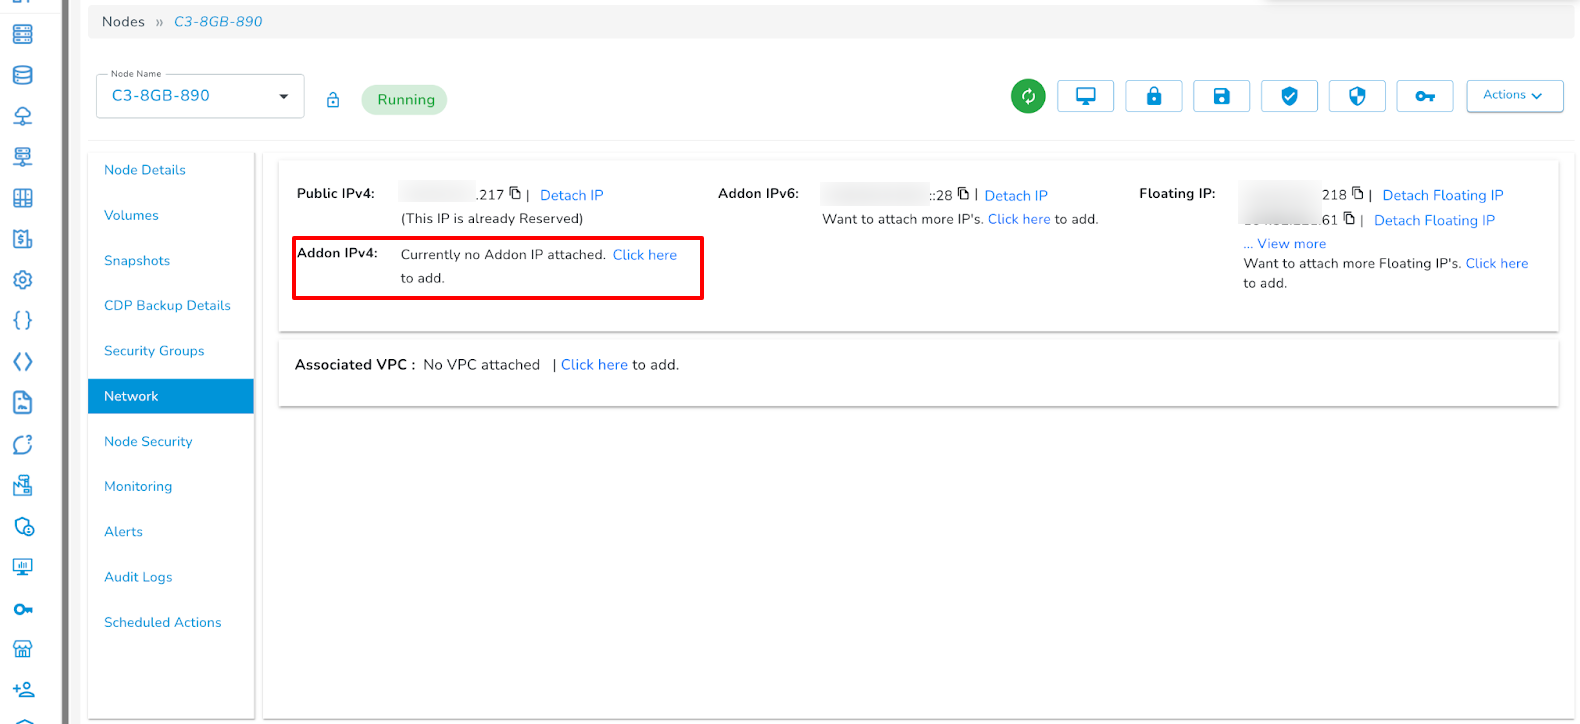Click the shield checkmark icon button
1580x724 pixels.
(1289, 96)
